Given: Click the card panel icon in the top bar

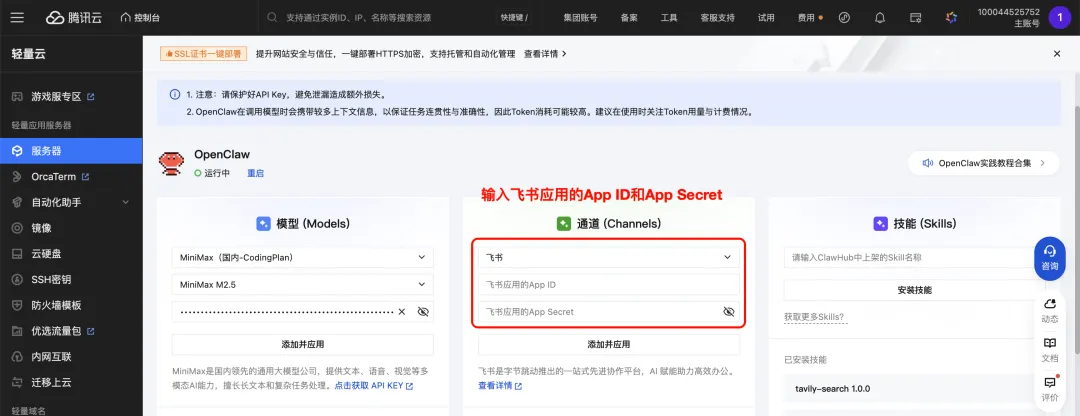Looking at the screenshot, I should point(915,18).
